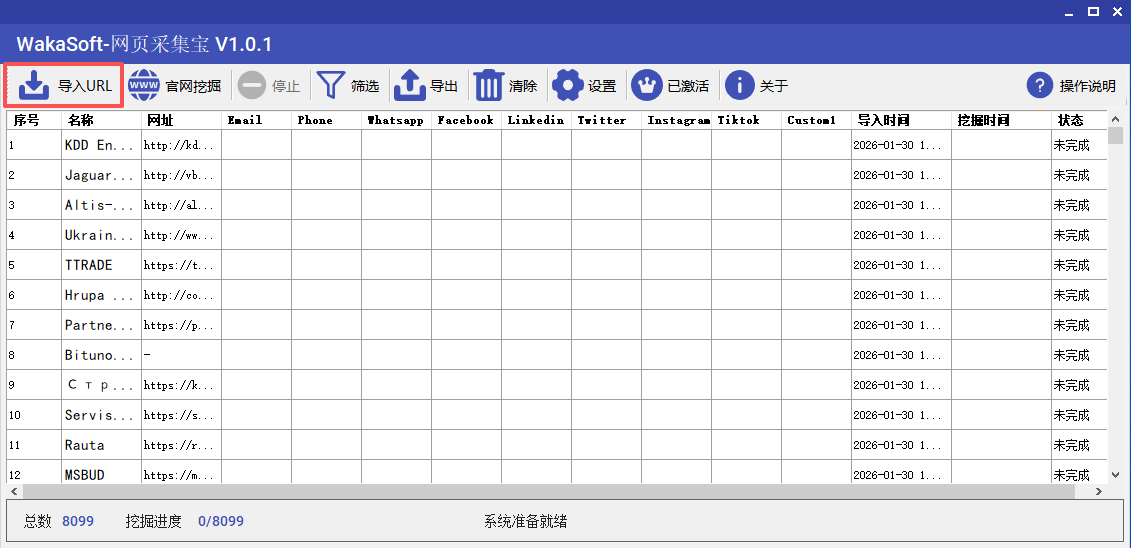Open the operation instructions help icon
Screen dimensions: 1131x548
click(x=1040, y=86)
